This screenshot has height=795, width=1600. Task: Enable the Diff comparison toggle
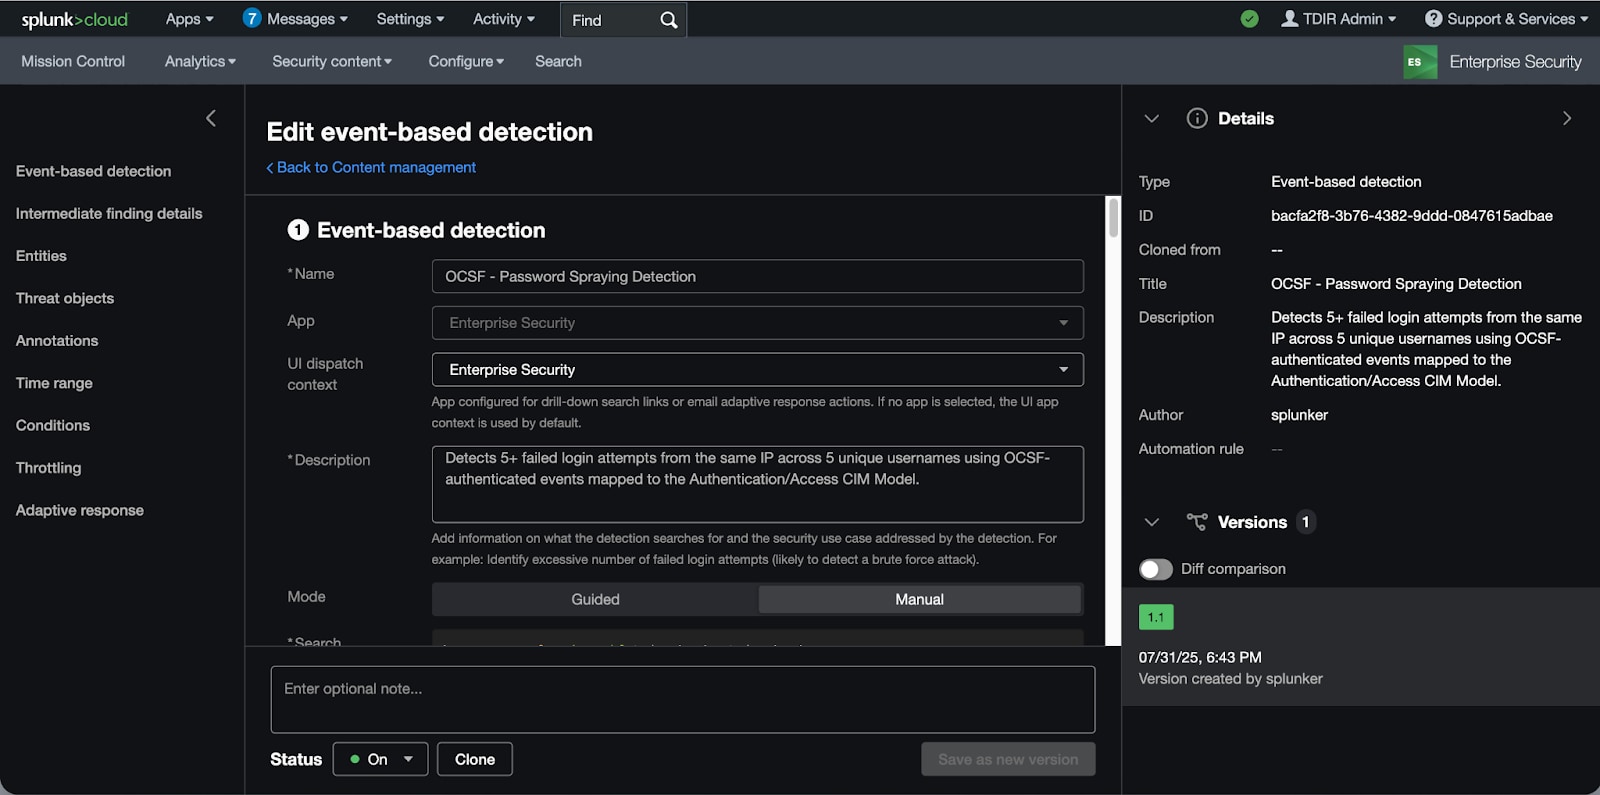tap(1155, 569)
